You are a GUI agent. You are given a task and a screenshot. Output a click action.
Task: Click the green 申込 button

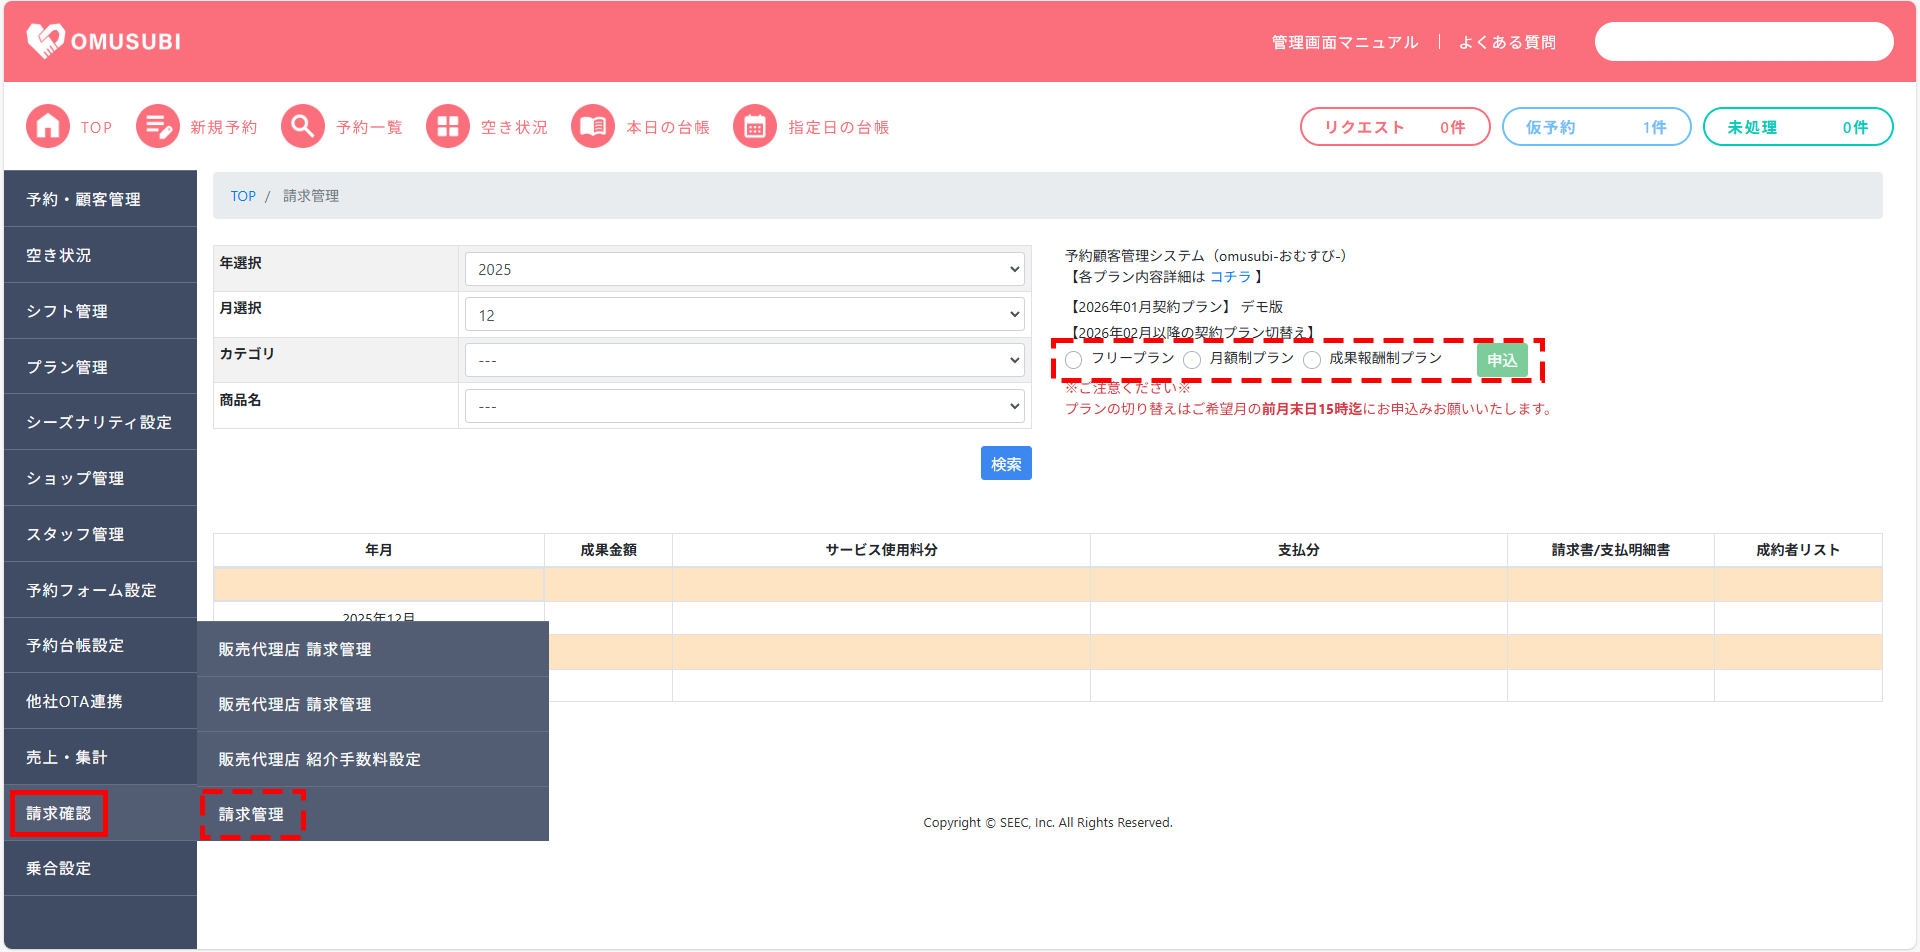pyautogui.click(x=1501, y=360)
